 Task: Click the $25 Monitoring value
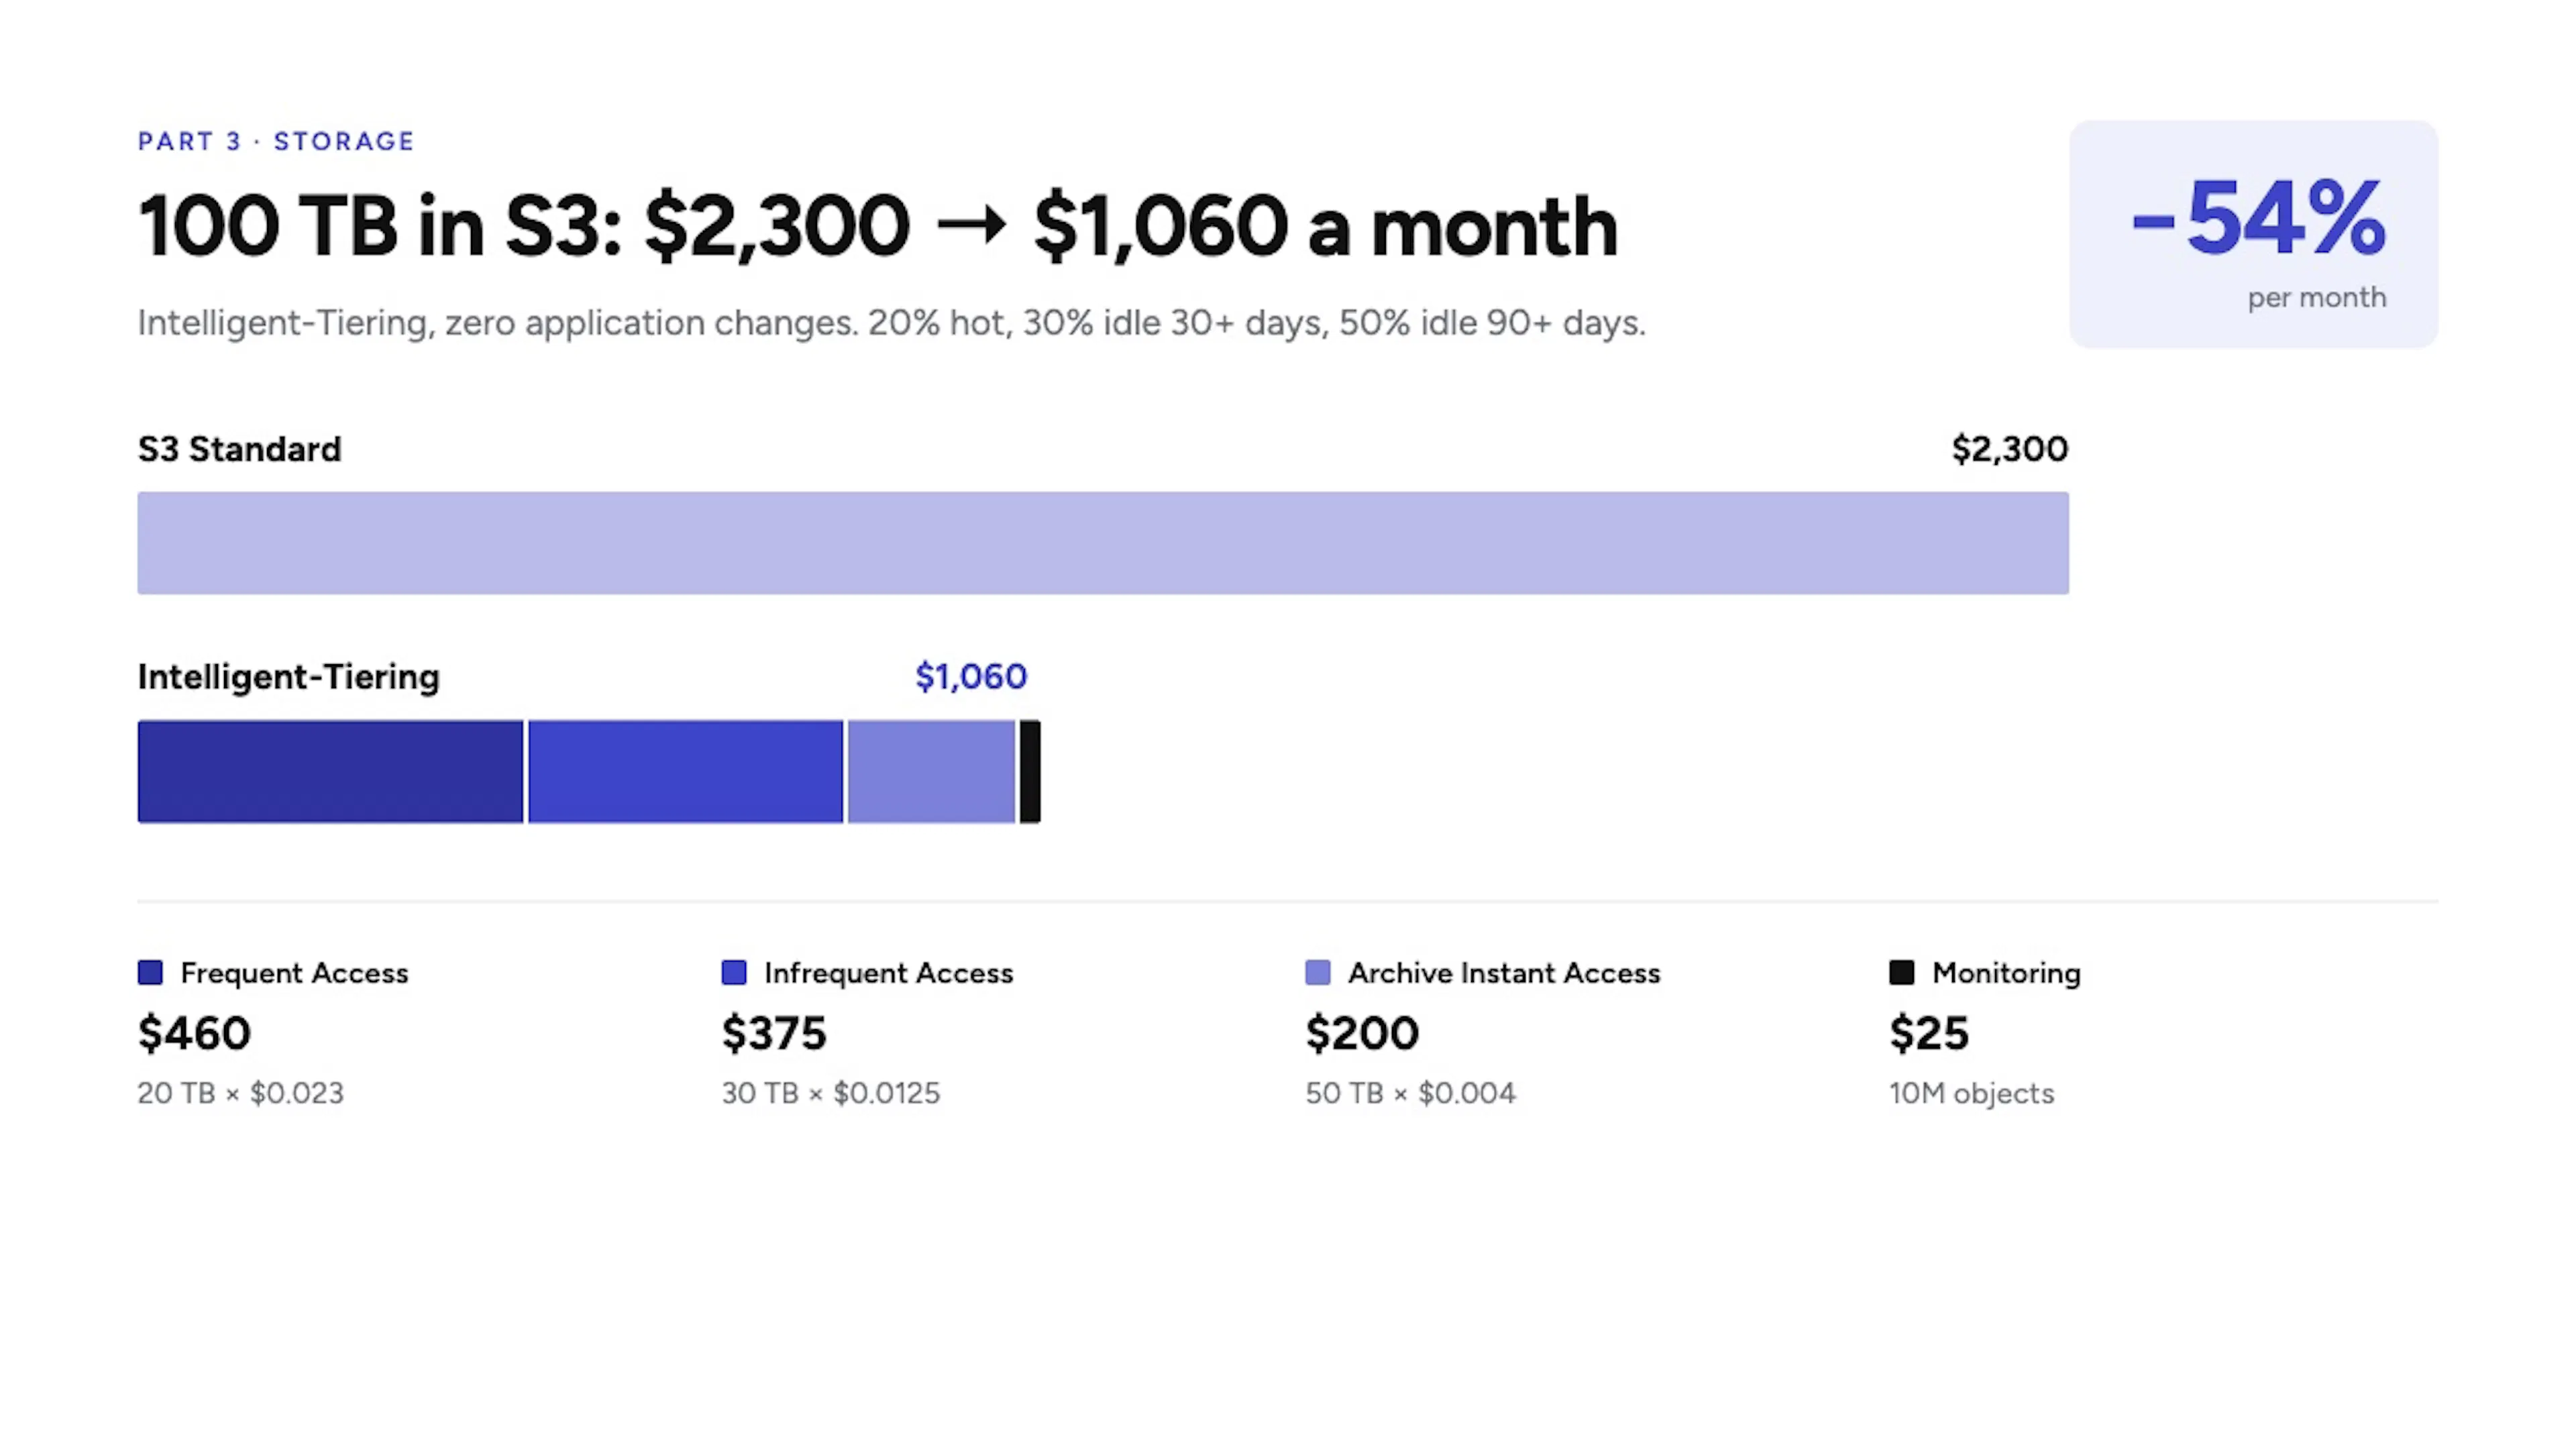[x=1929, y=1033]
